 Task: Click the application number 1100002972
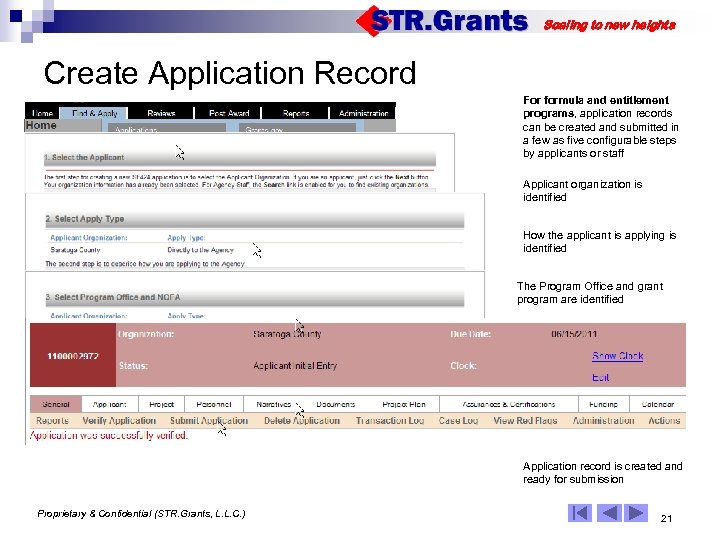point(73,356)
